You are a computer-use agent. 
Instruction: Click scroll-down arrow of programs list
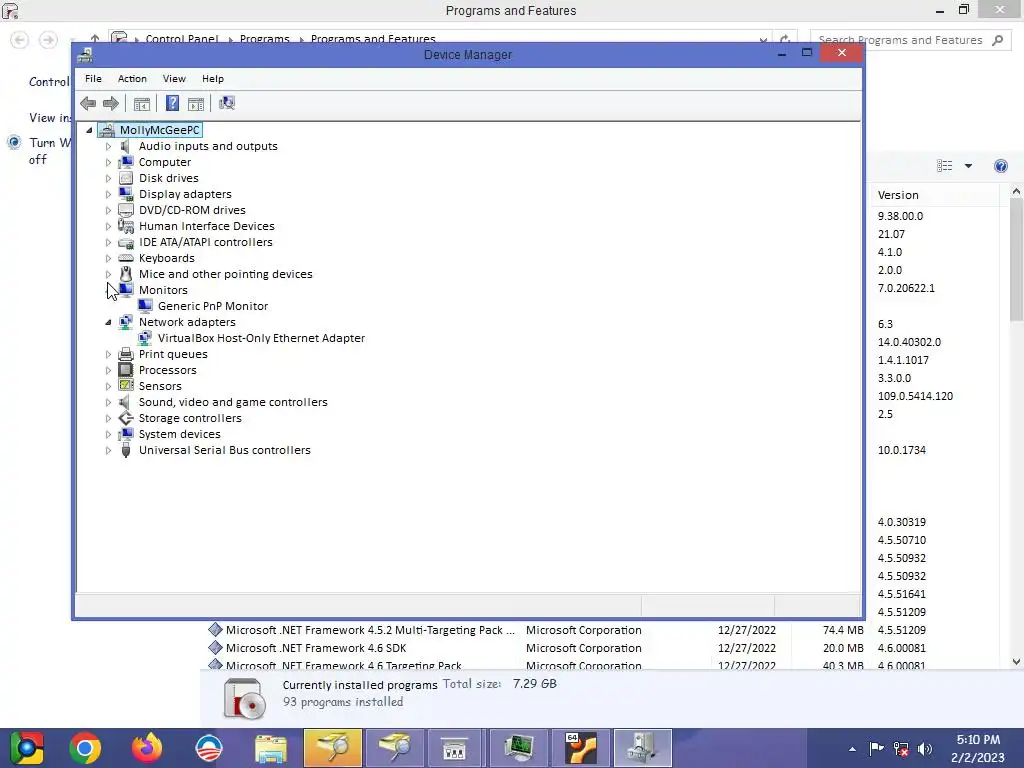(1016, 662)
